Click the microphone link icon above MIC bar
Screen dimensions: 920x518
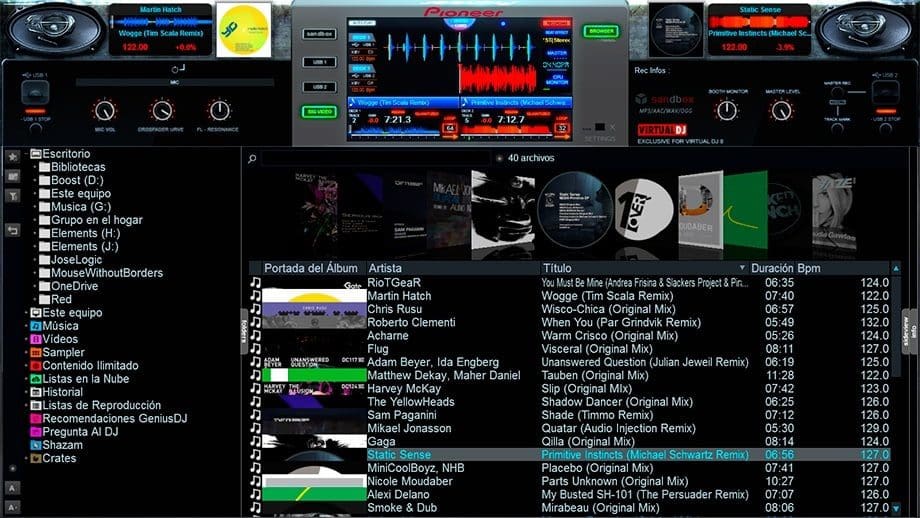pos(178,69)
